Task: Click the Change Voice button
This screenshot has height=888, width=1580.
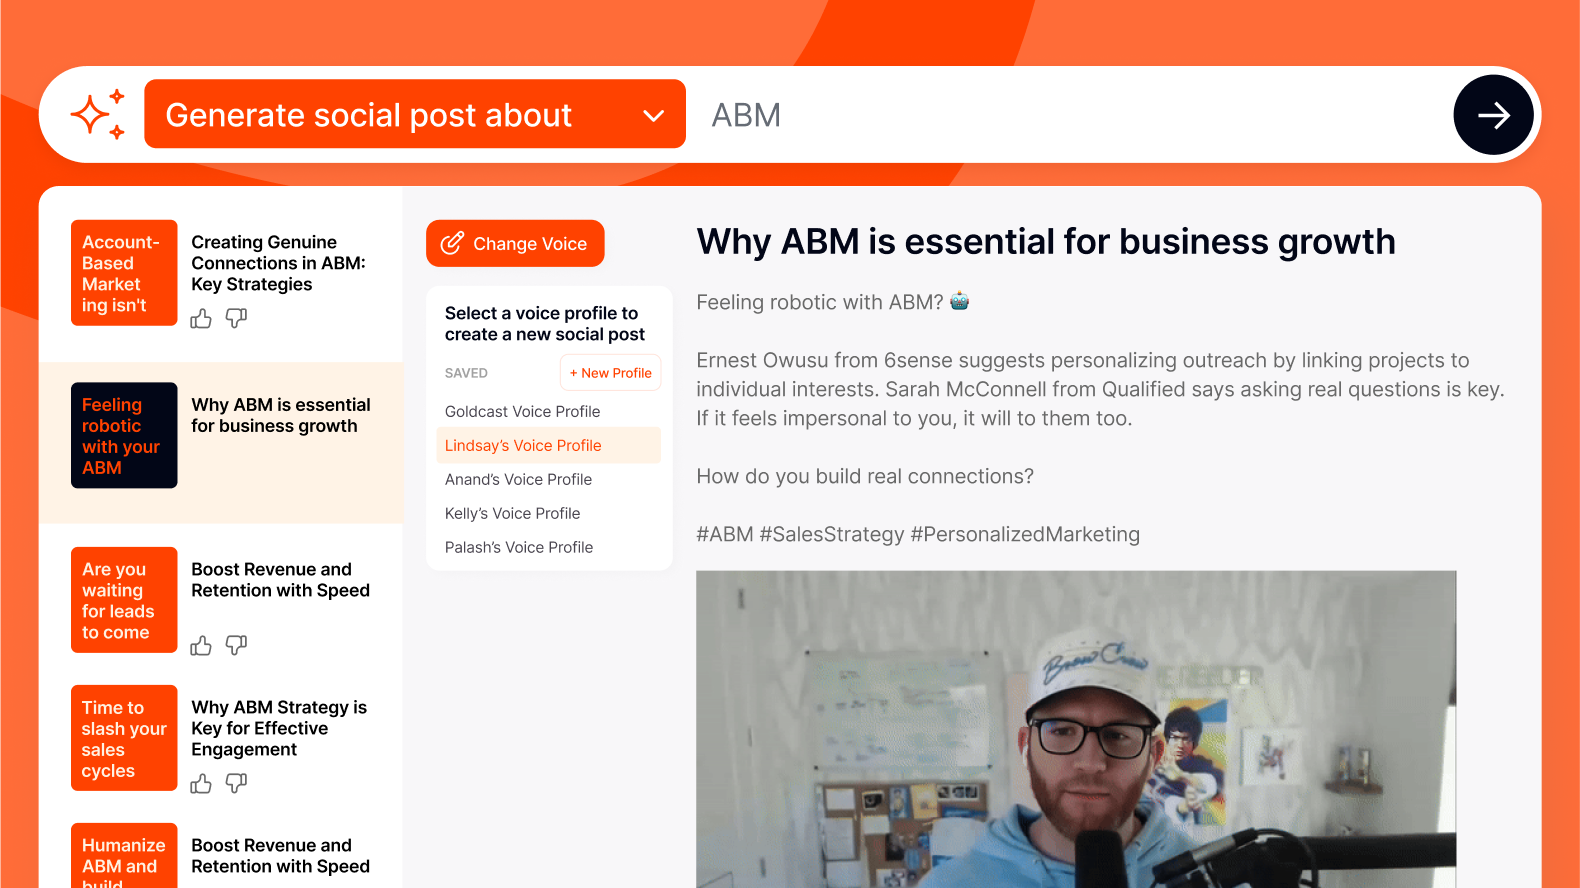Action: pyautogui.click(x=515, y=244)
